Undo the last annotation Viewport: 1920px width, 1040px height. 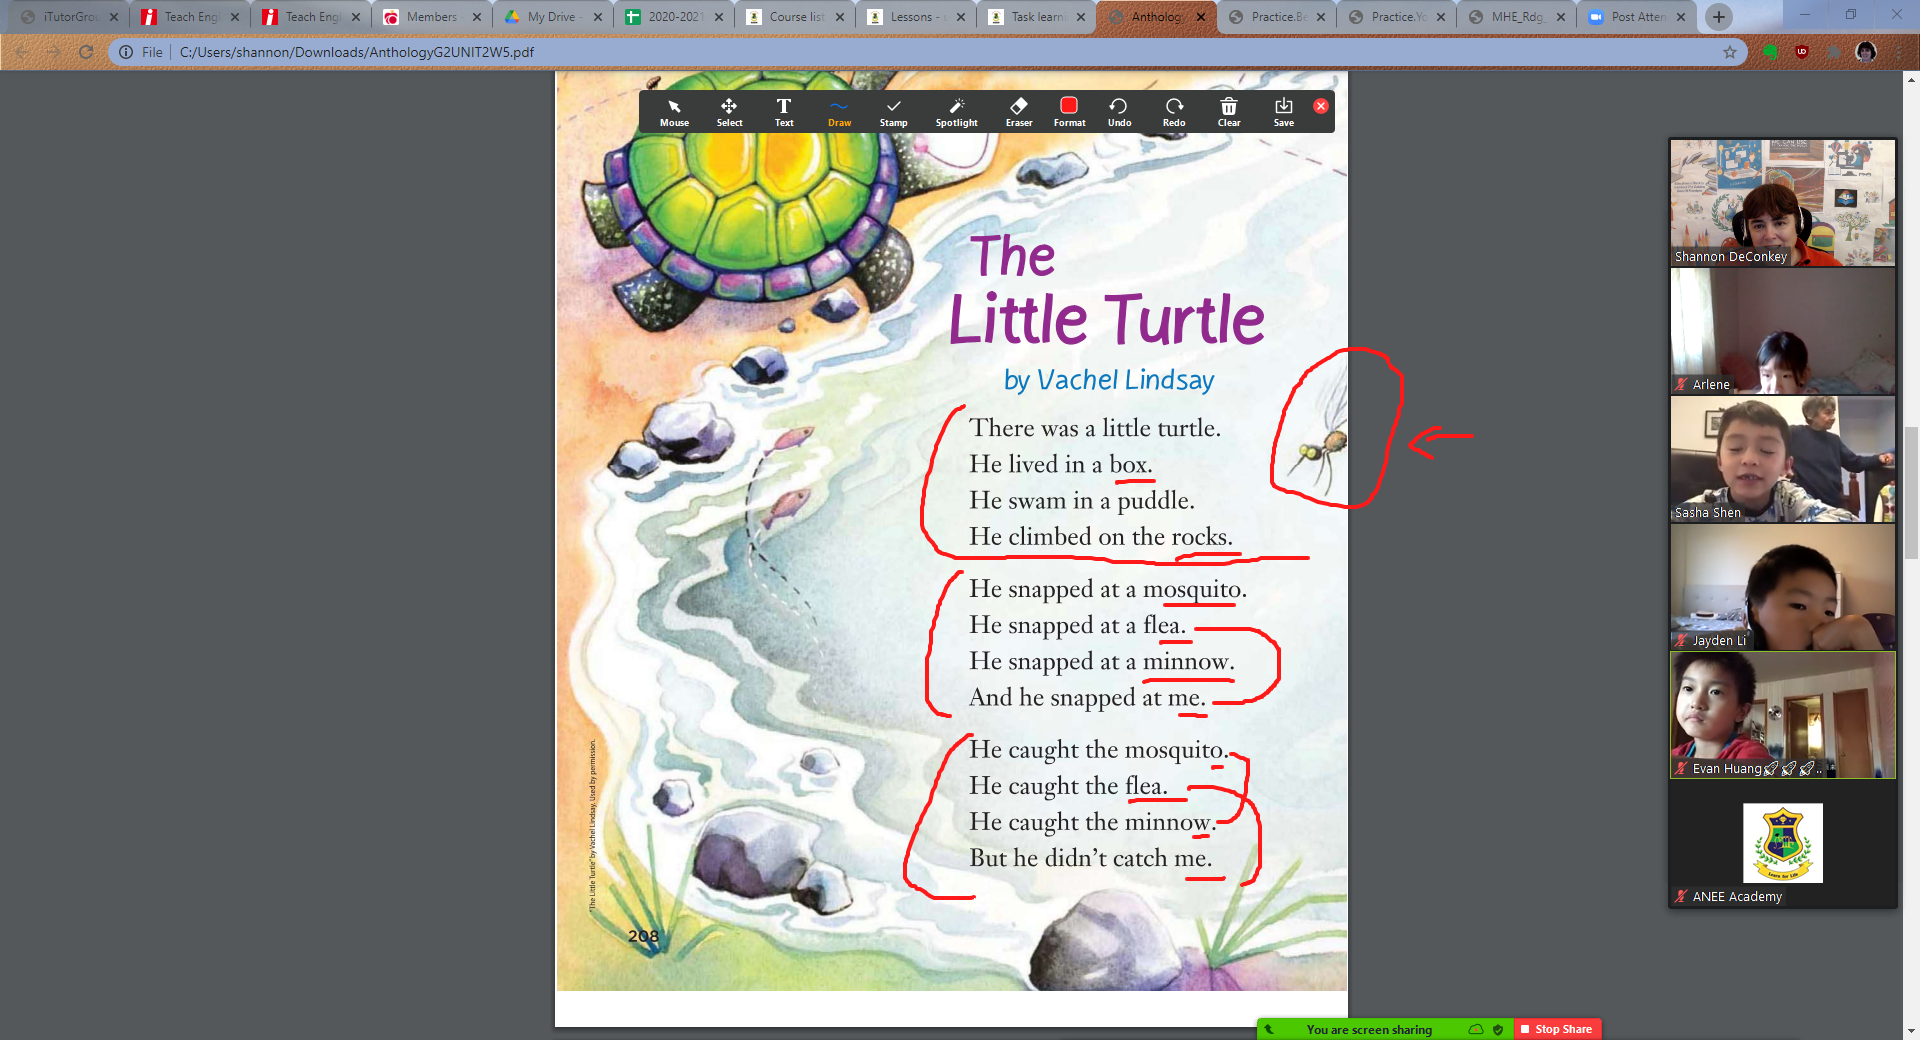tap(1119, 112)
